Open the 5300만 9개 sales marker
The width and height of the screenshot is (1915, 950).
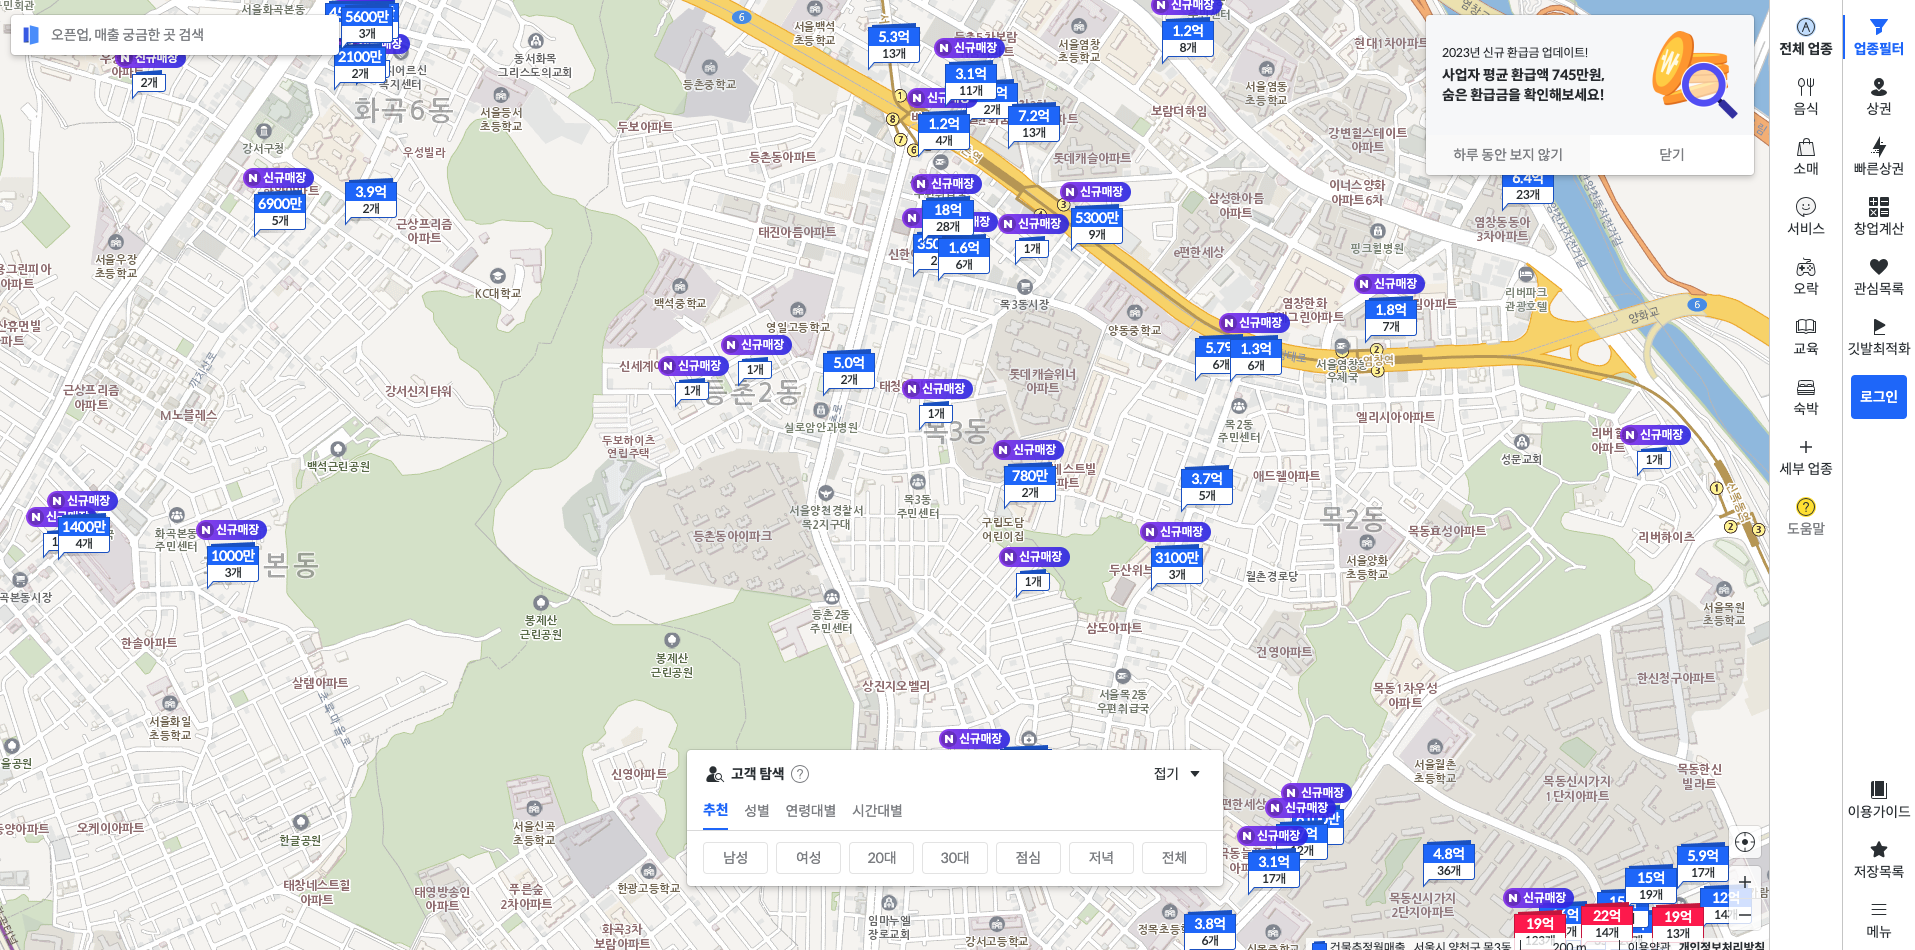click(x=1097, y=226)
